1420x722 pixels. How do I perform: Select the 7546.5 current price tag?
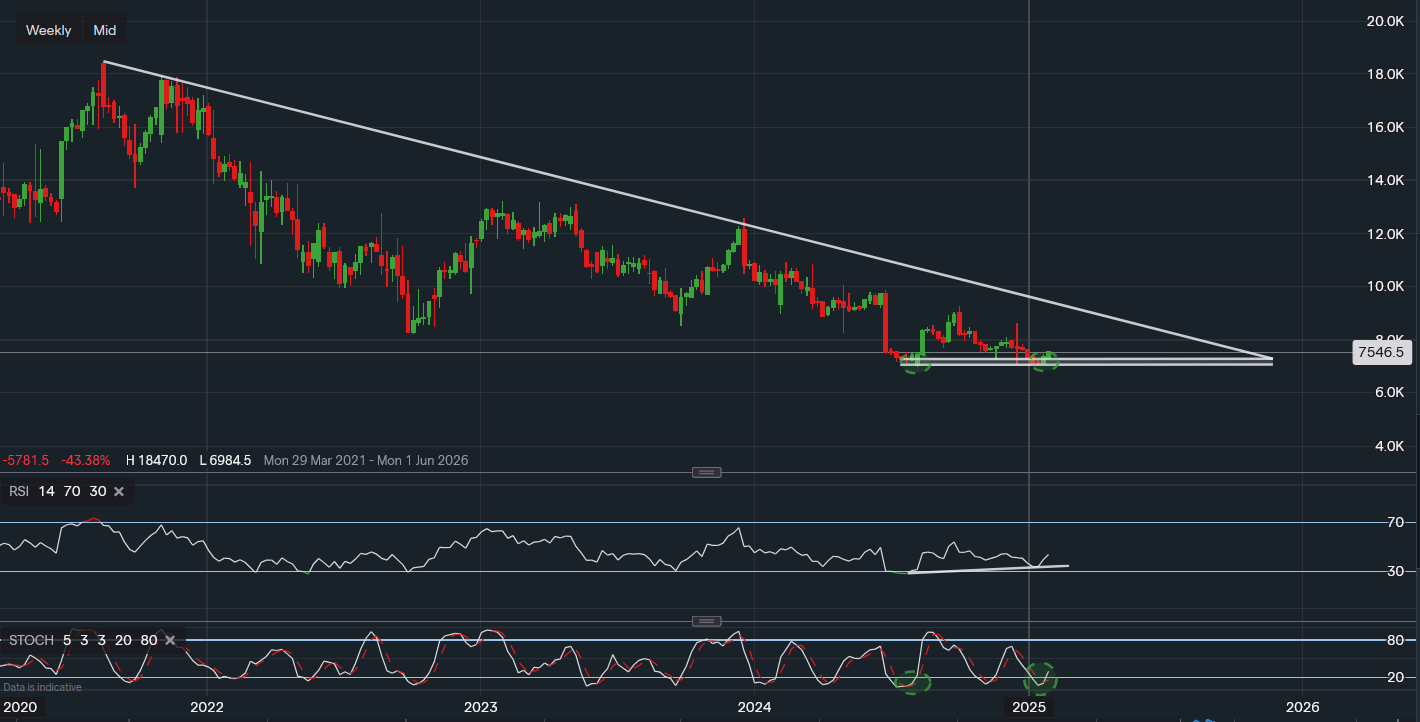pos(1381,352)
